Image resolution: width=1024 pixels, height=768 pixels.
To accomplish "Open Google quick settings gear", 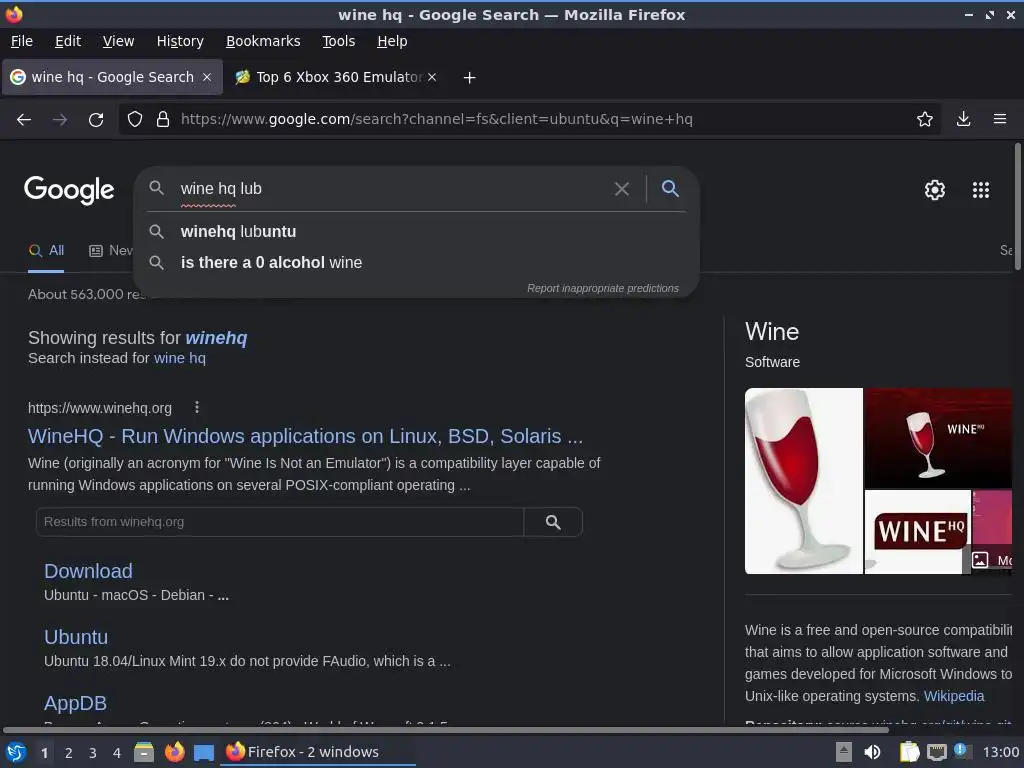I will [935, 189].
